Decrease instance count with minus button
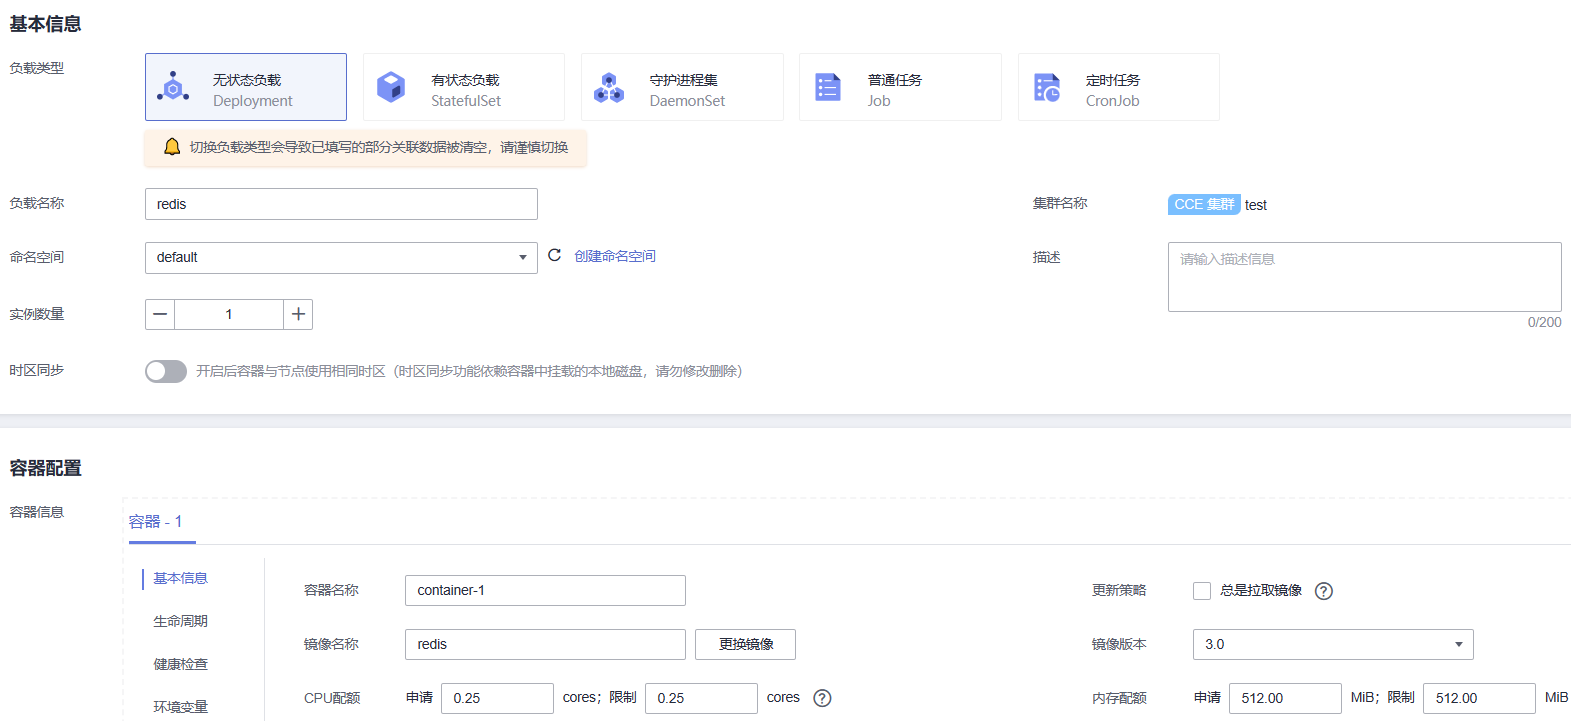 [x=160, y=314]
